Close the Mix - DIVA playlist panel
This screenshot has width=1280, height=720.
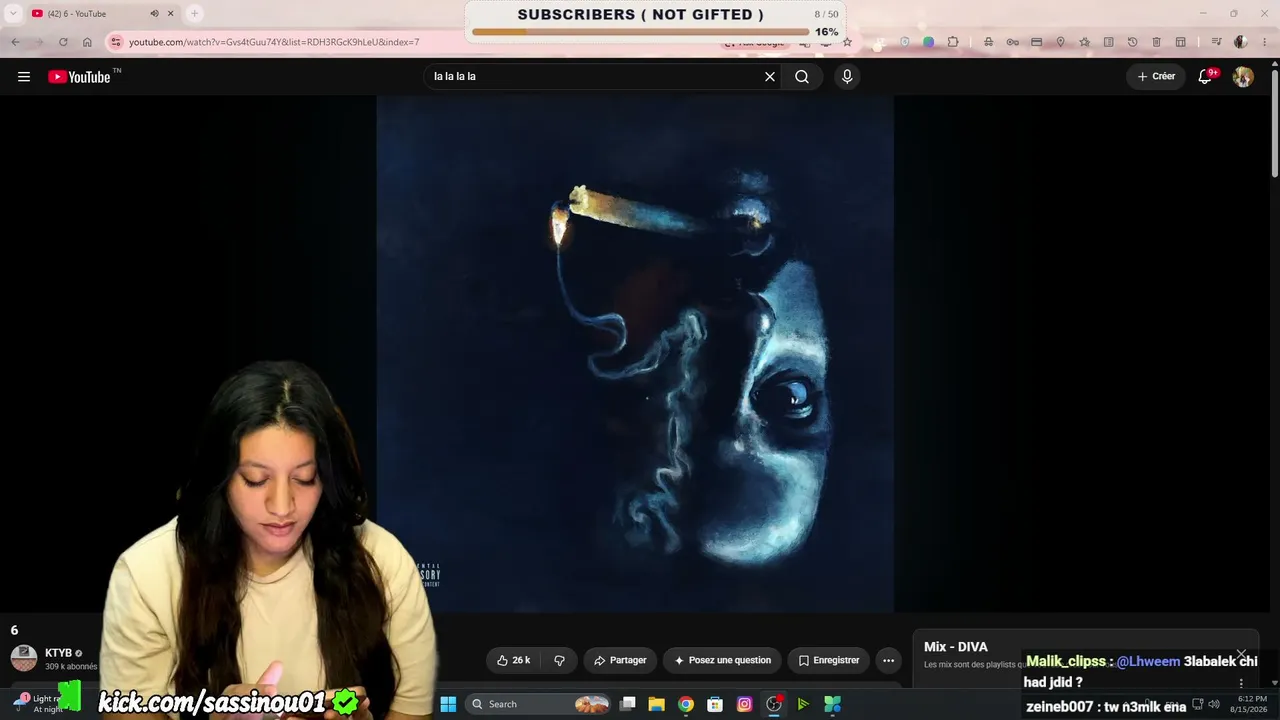pos(1241,655)
